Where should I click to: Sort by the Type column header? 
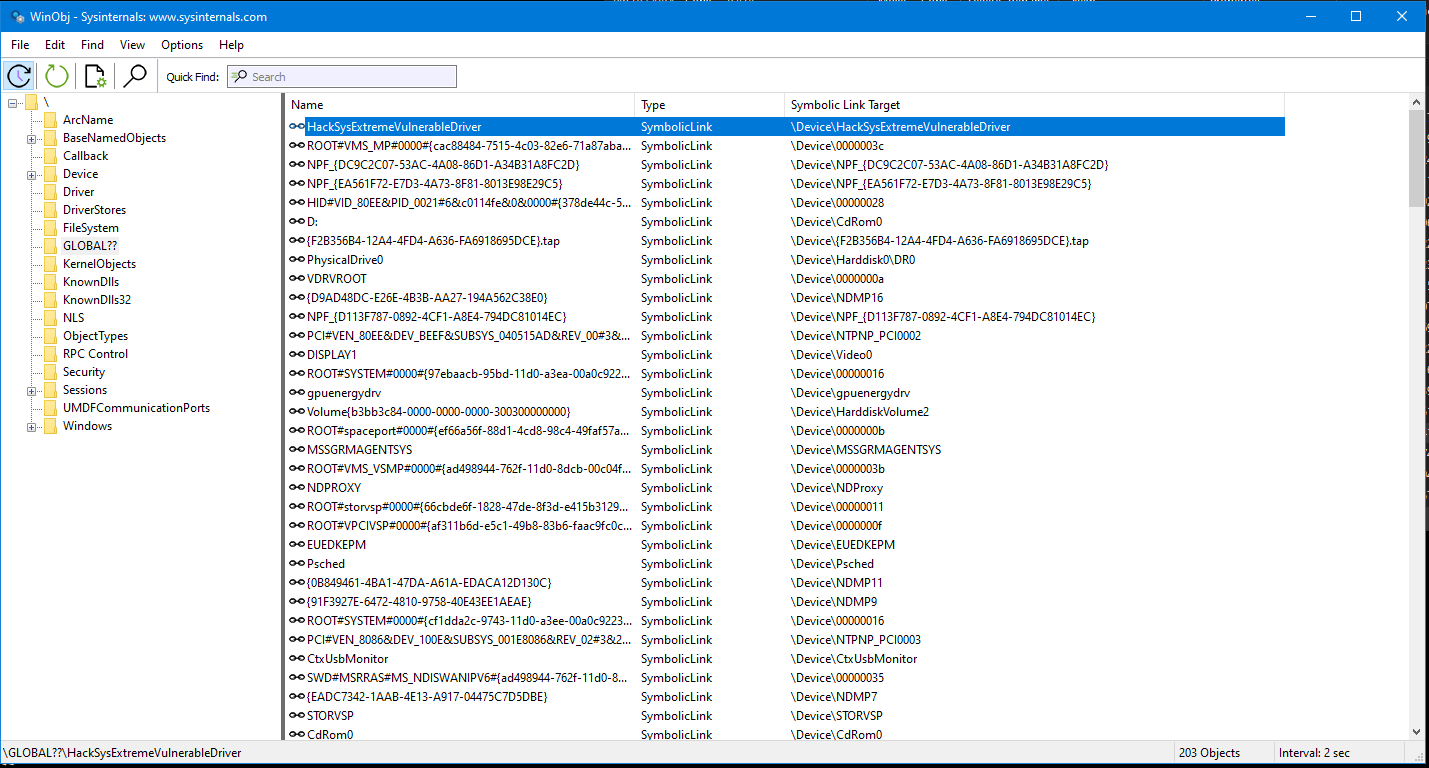pos(710,105)
